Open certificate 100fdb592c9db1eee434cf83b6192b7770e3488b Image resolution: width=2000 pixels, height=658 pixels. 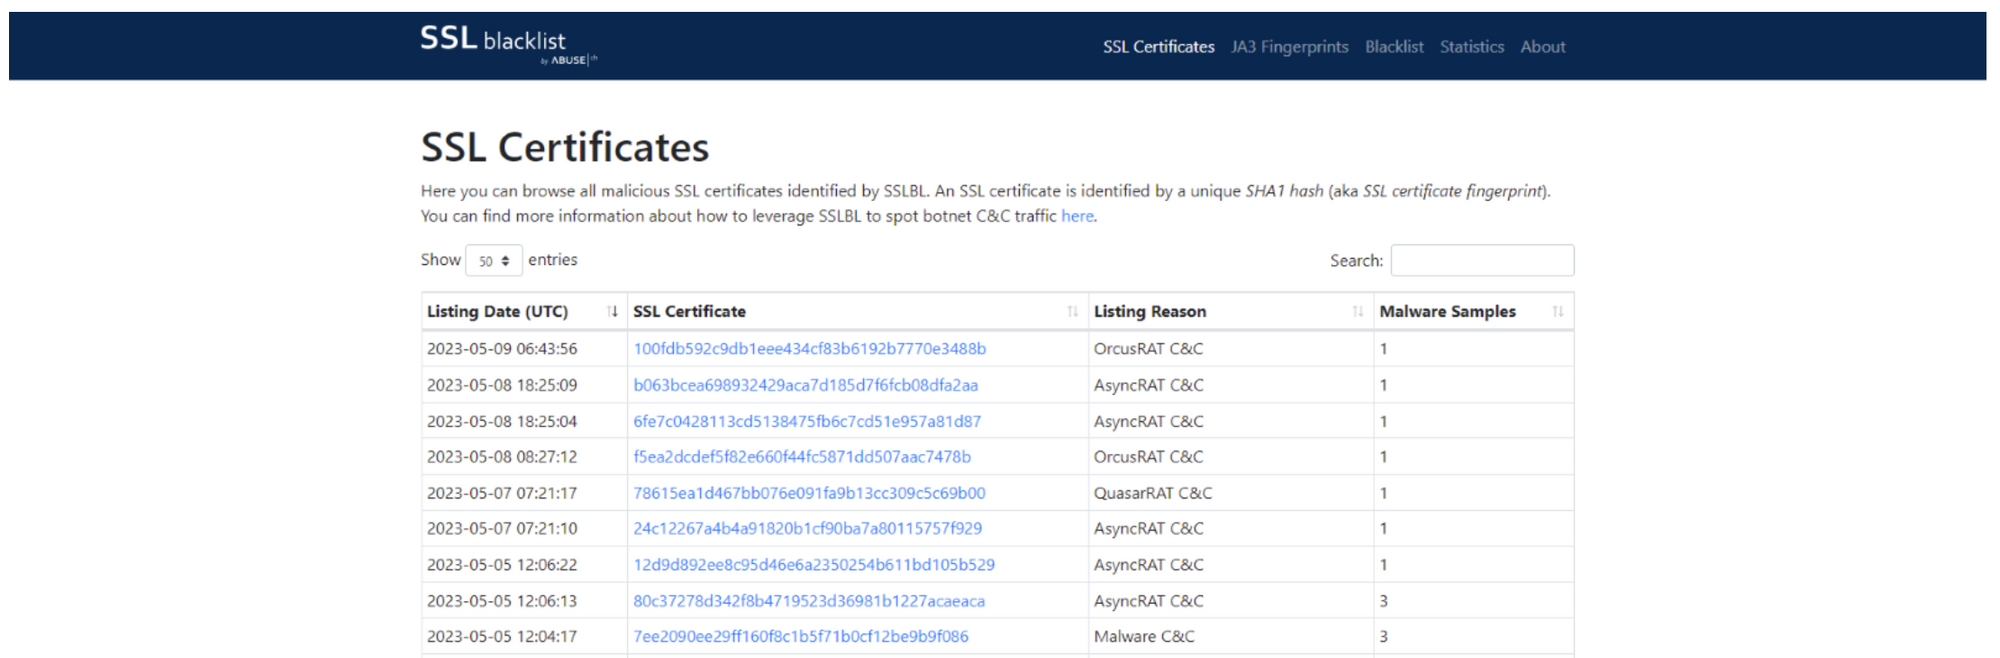coord(809,349)
